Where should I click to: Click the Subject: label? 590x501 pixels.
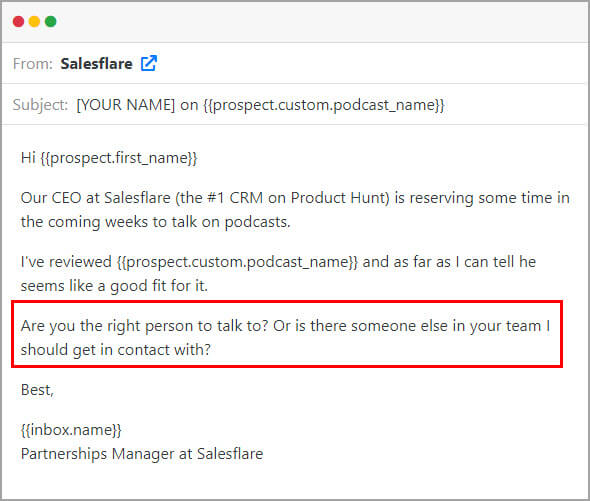pos(40,105)
